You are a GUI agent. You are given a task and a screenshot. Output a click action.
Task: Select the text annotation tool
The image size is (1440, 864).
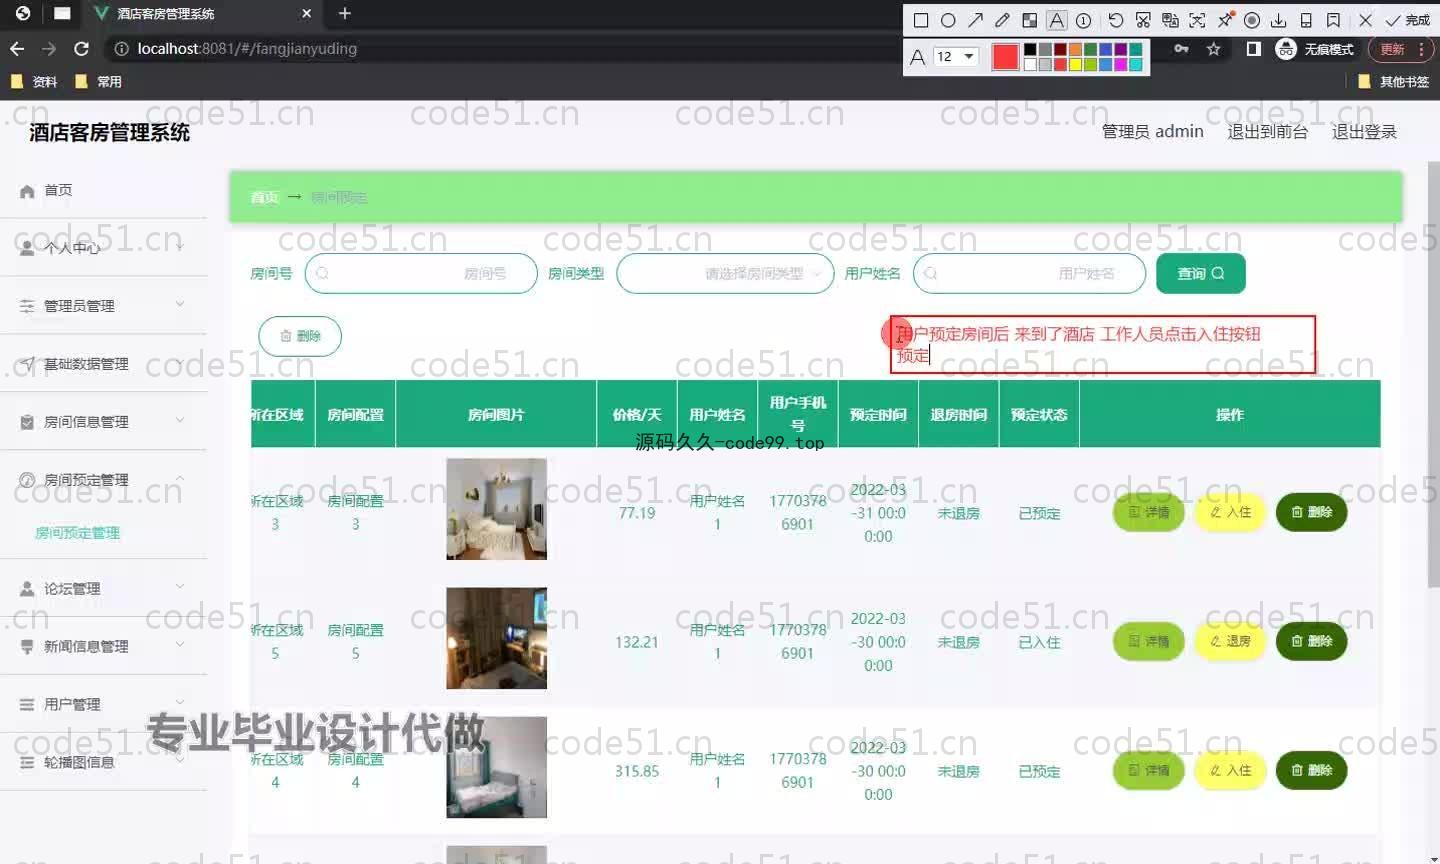(x=1056, y=20)
